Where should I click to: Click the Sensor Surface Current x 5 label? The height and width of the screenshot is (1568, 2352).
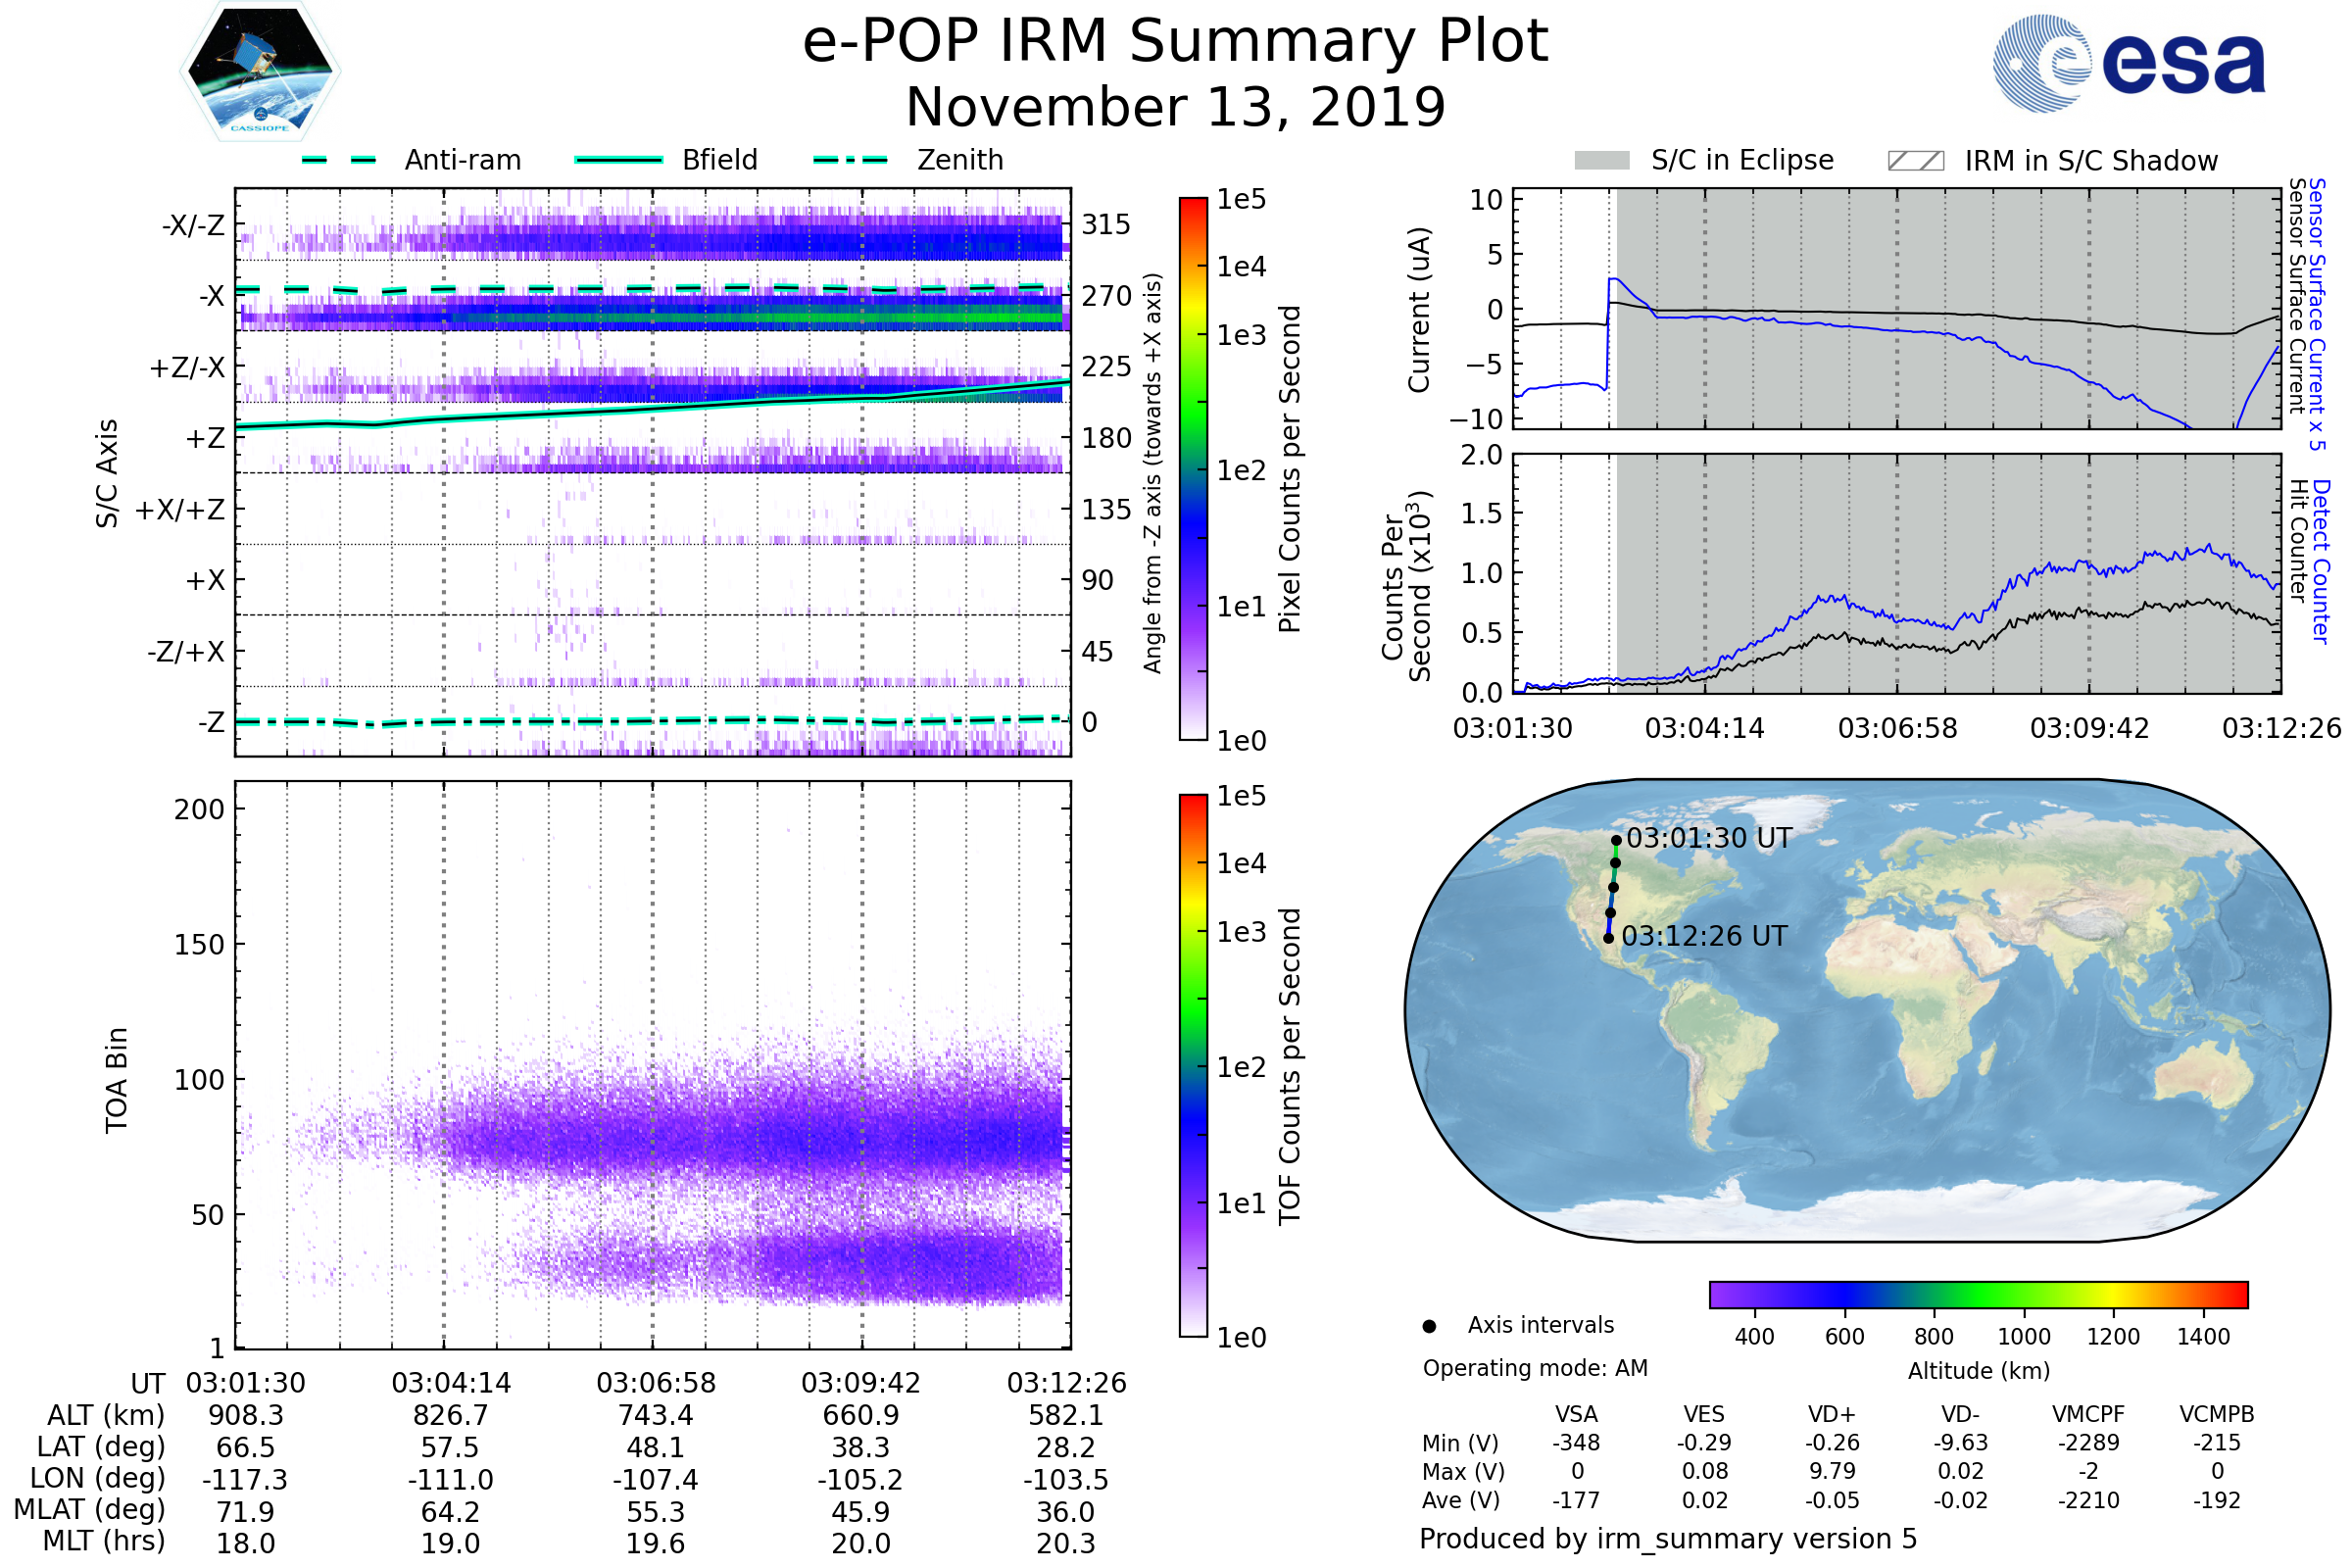[x=2316, y=314]
